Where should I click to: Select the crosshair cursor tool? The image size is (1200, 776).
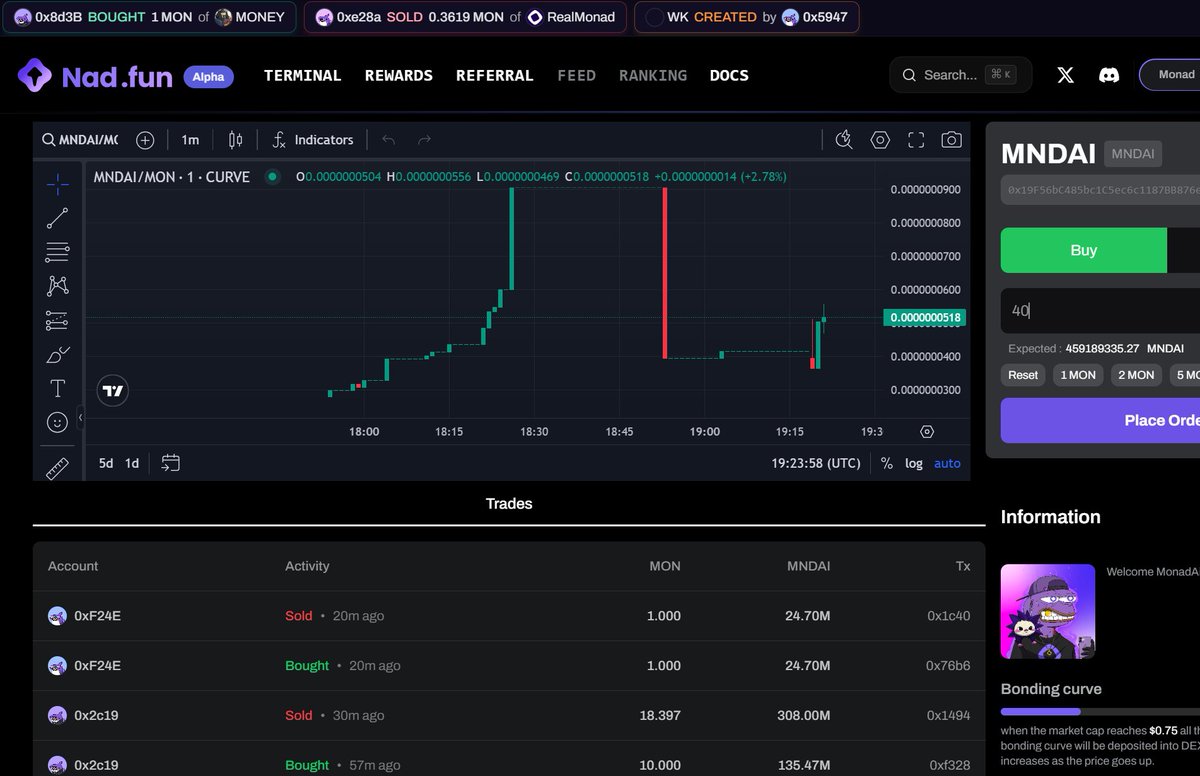pos(58,183)
